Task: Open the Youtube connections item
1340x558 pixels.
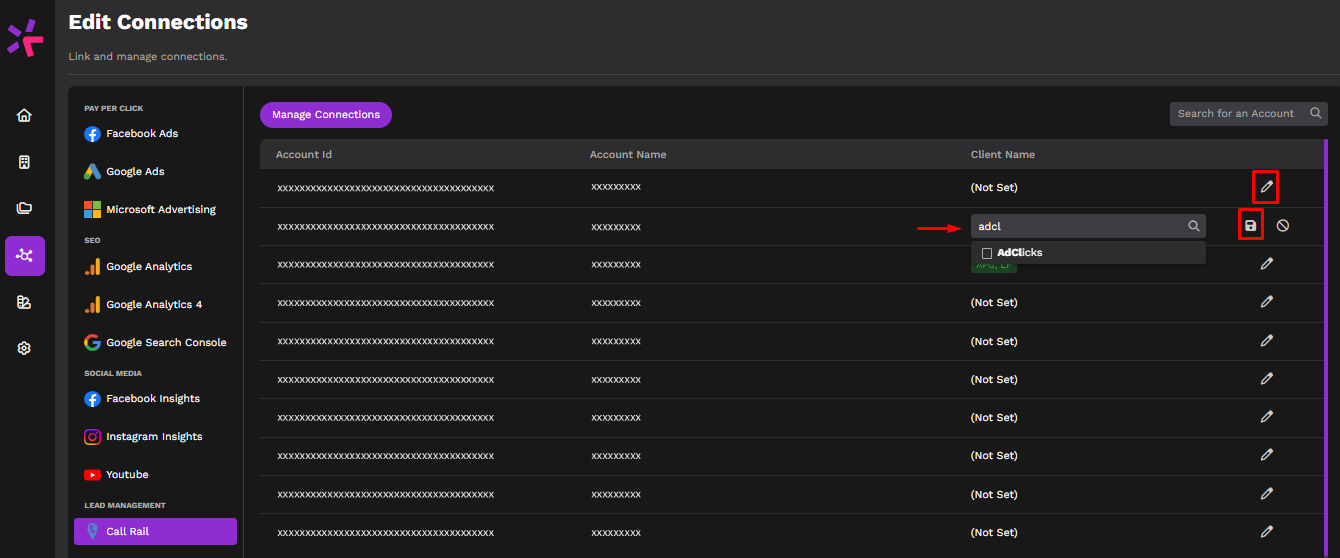Action: 127,475
